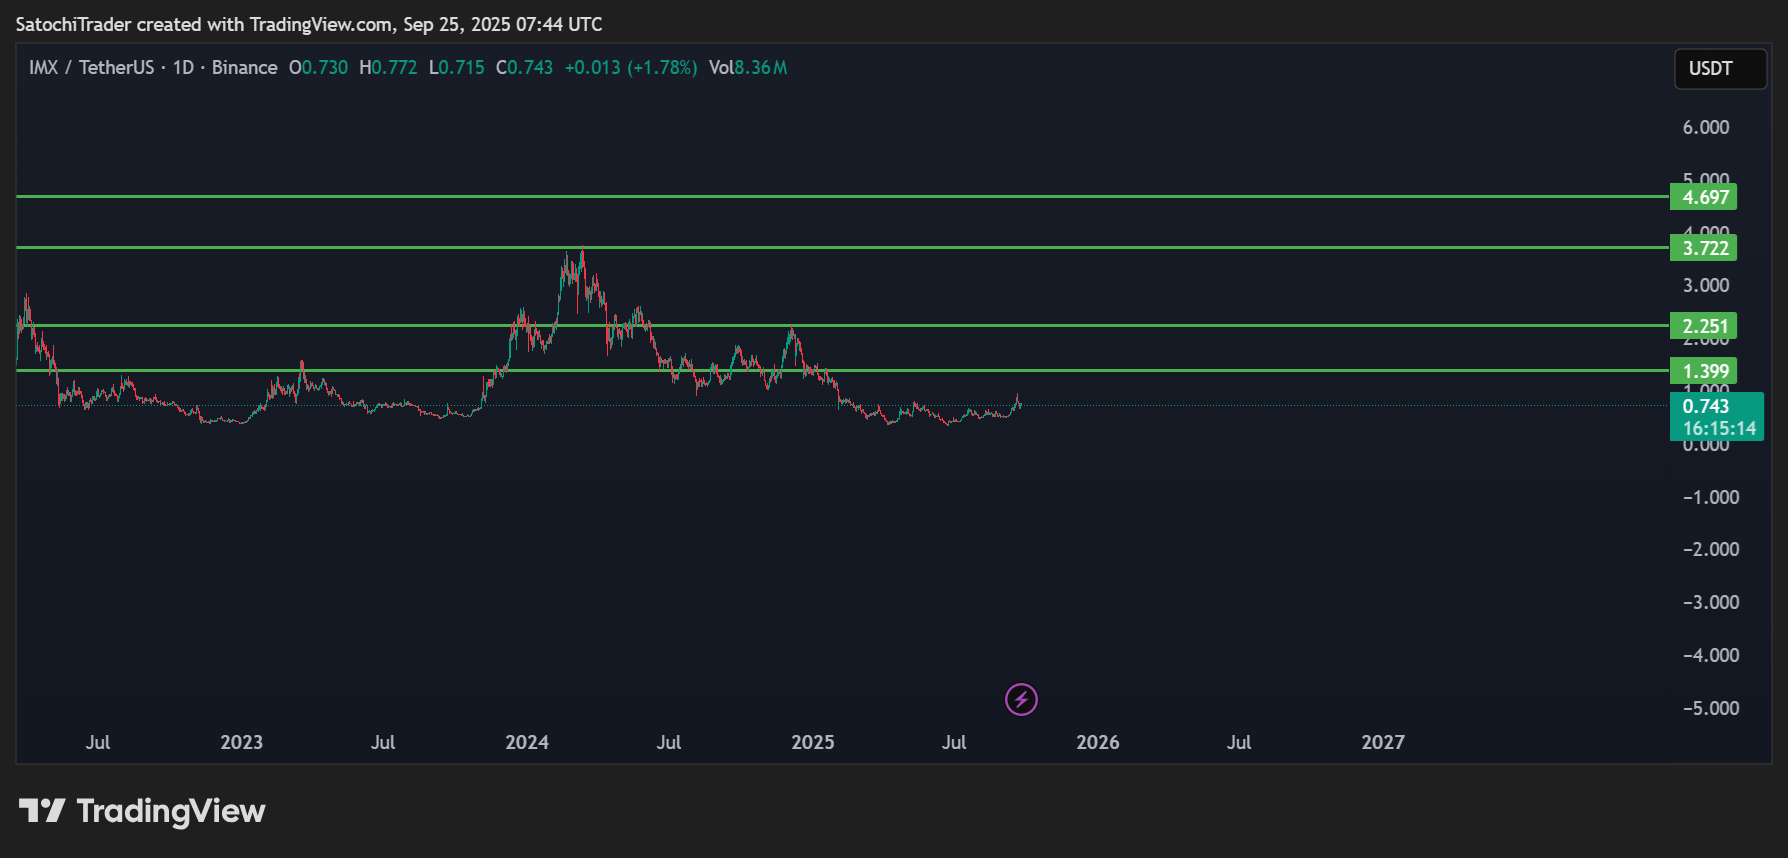Click the 2024 label on the time axis

coord(527,742)
